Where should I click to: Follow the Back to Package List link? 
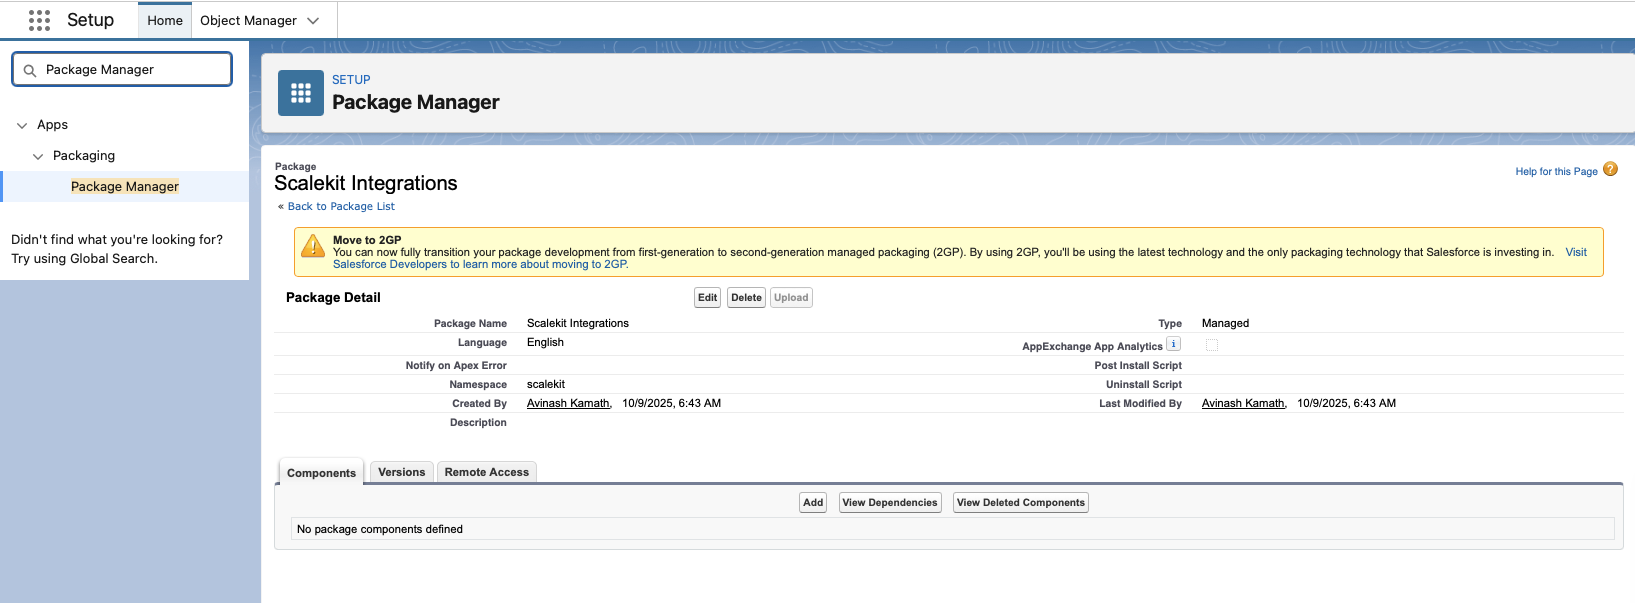(341, 206)
